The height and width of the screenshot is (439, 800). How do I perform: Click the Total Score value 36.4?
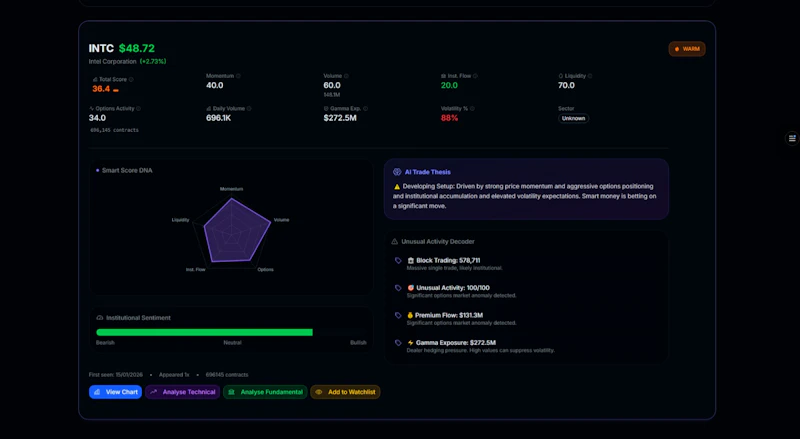click(101, 89)
